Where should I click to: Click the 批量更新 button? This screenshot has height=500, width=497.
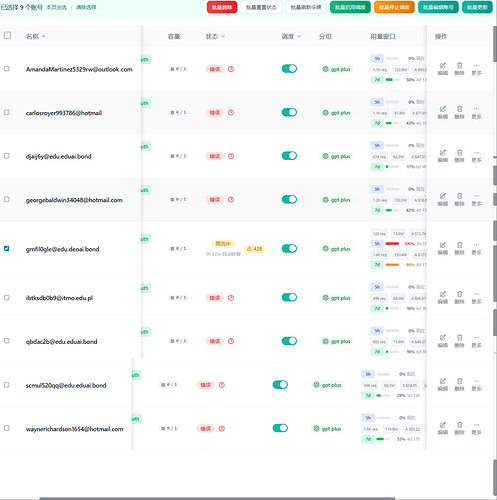coord(477,7)
